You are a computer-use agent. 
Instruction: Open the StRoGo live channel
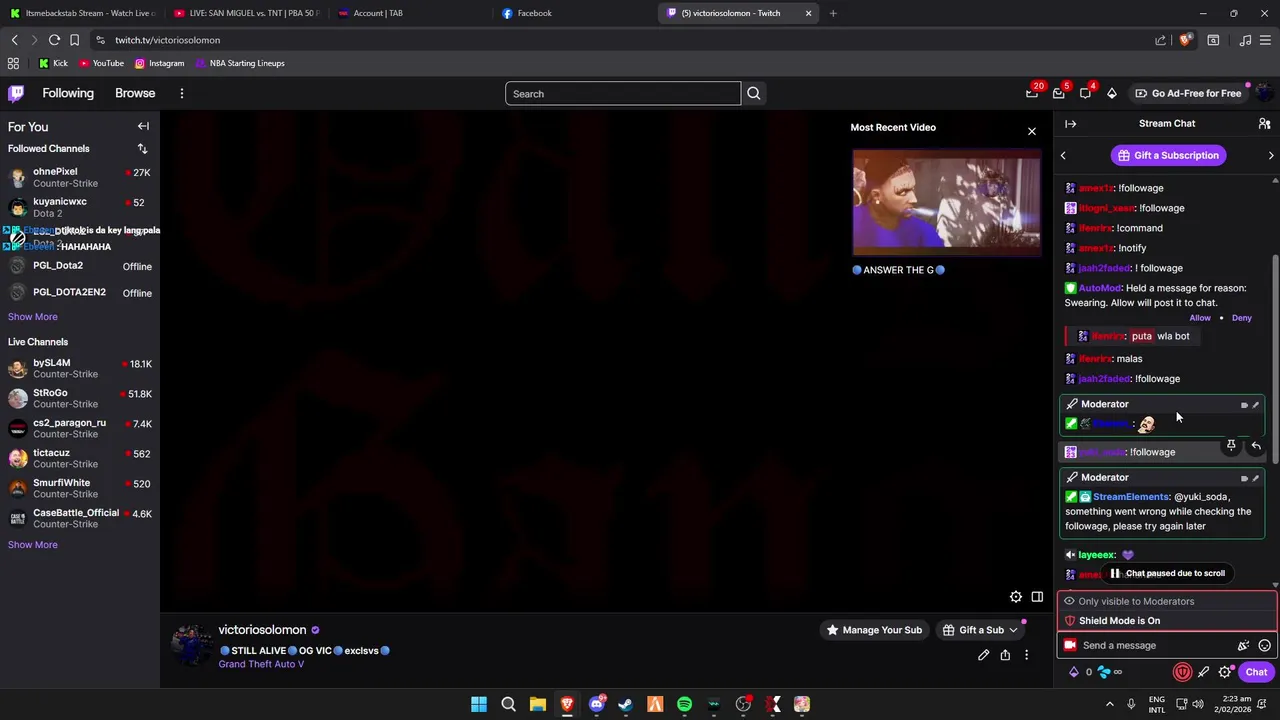pos(79,399)
